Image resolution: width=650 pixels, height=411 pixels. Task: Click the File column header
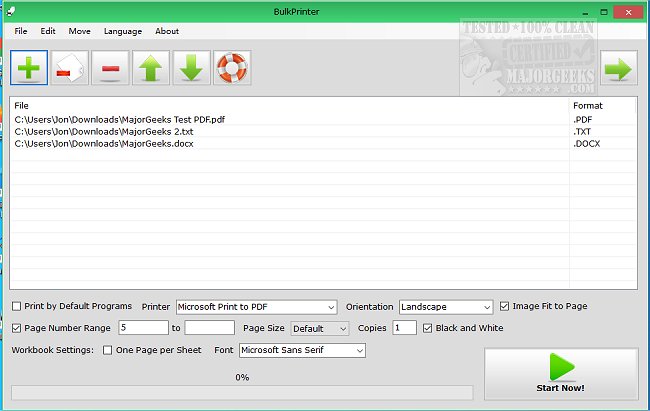pyautogui.click(x=289, y=105)
